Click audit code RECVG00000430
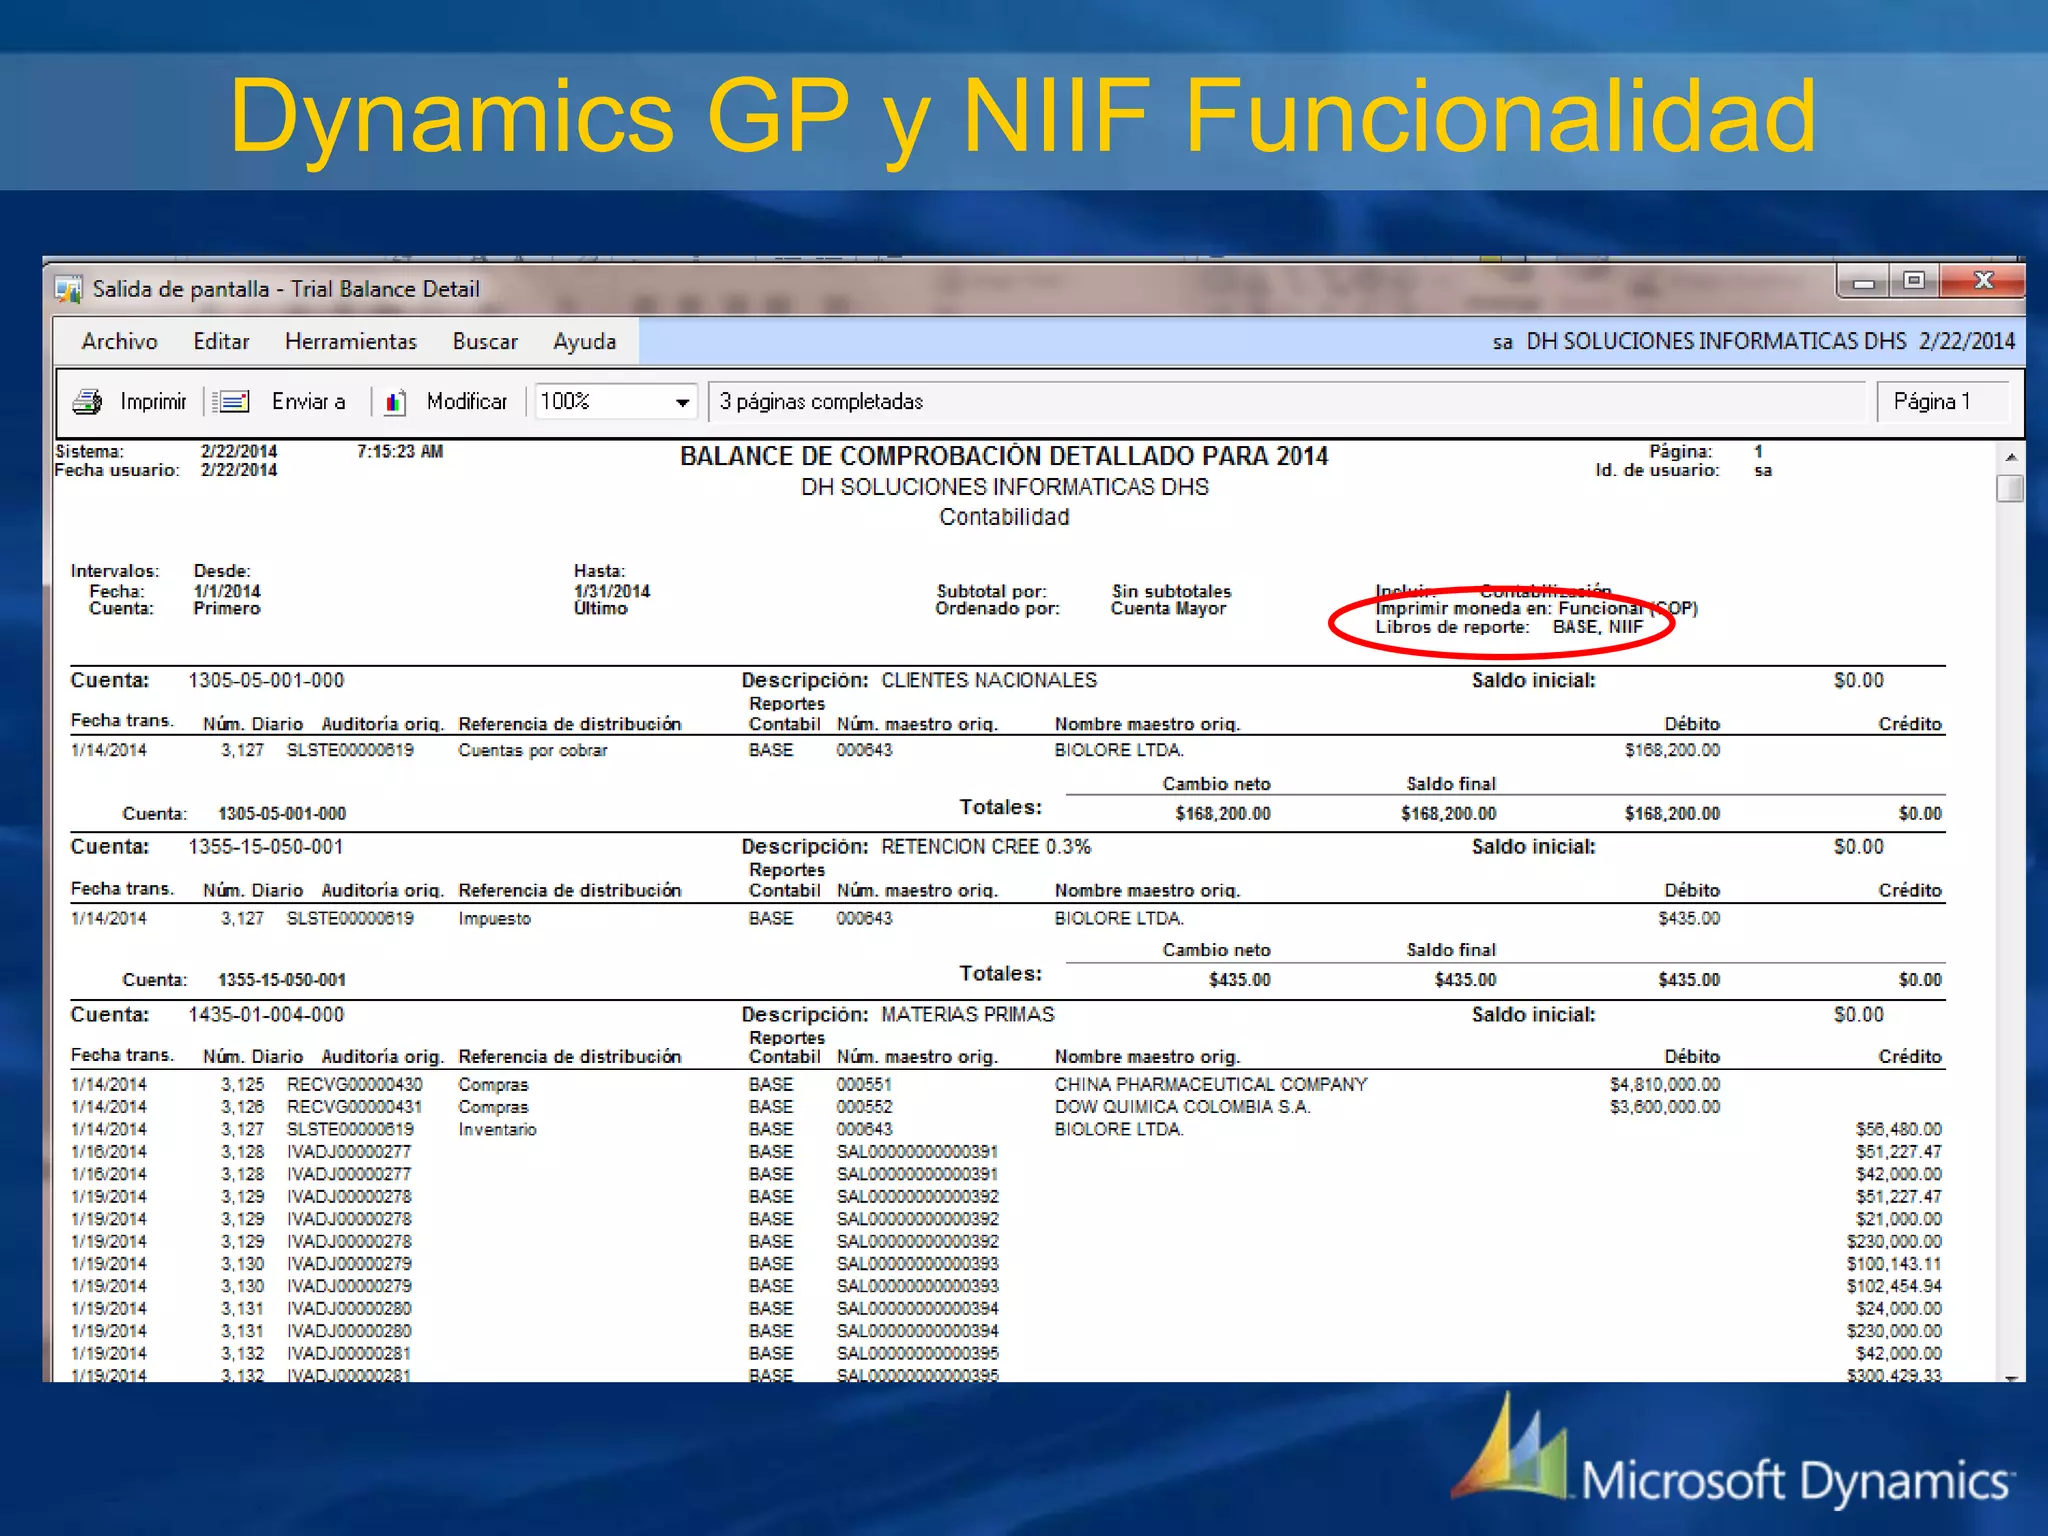Viewport: 2048px width, 1536px height. click(354, 1084)
